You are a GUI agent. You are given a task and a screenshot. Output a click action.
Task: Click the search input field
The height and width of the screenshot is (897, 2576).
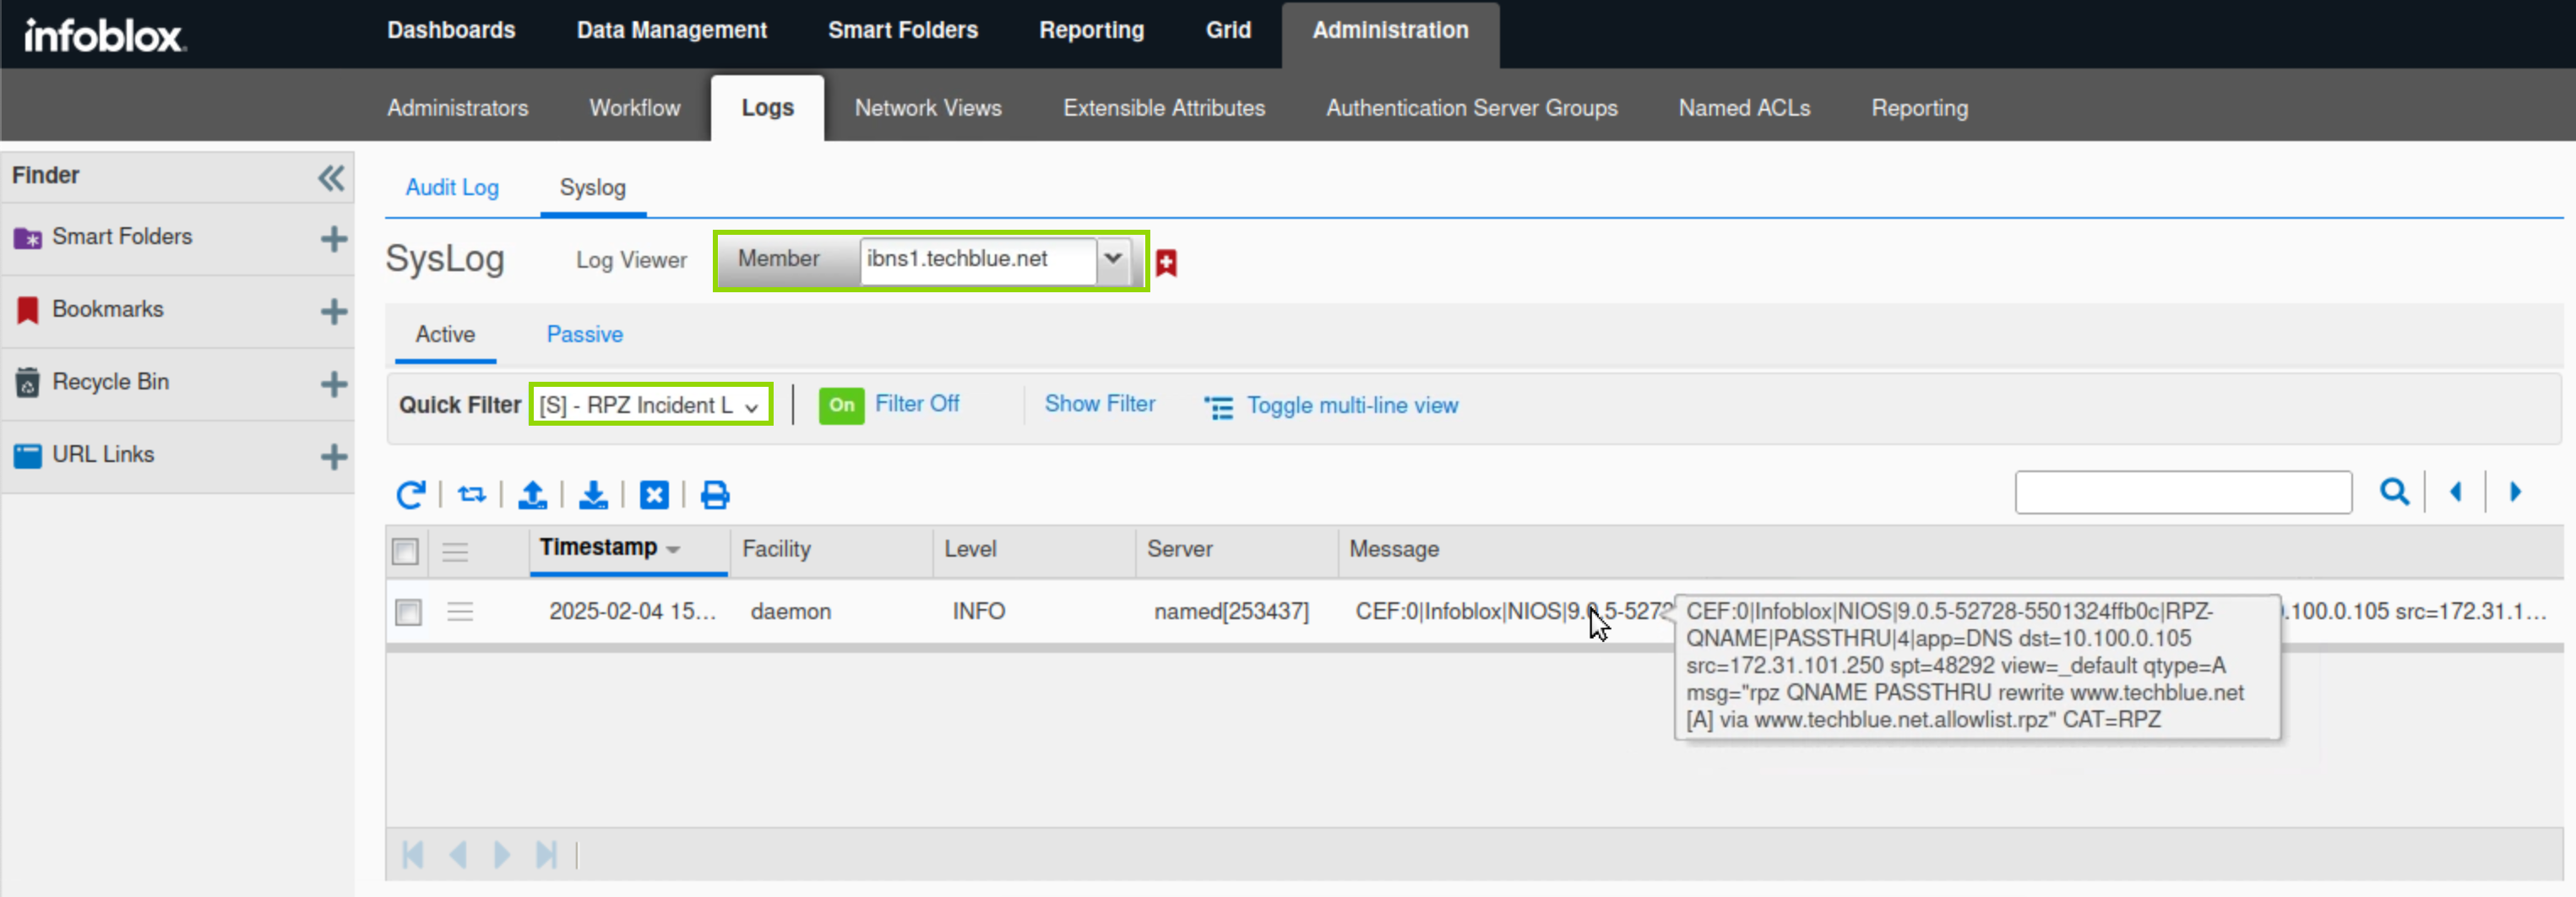click(2182, 492)
